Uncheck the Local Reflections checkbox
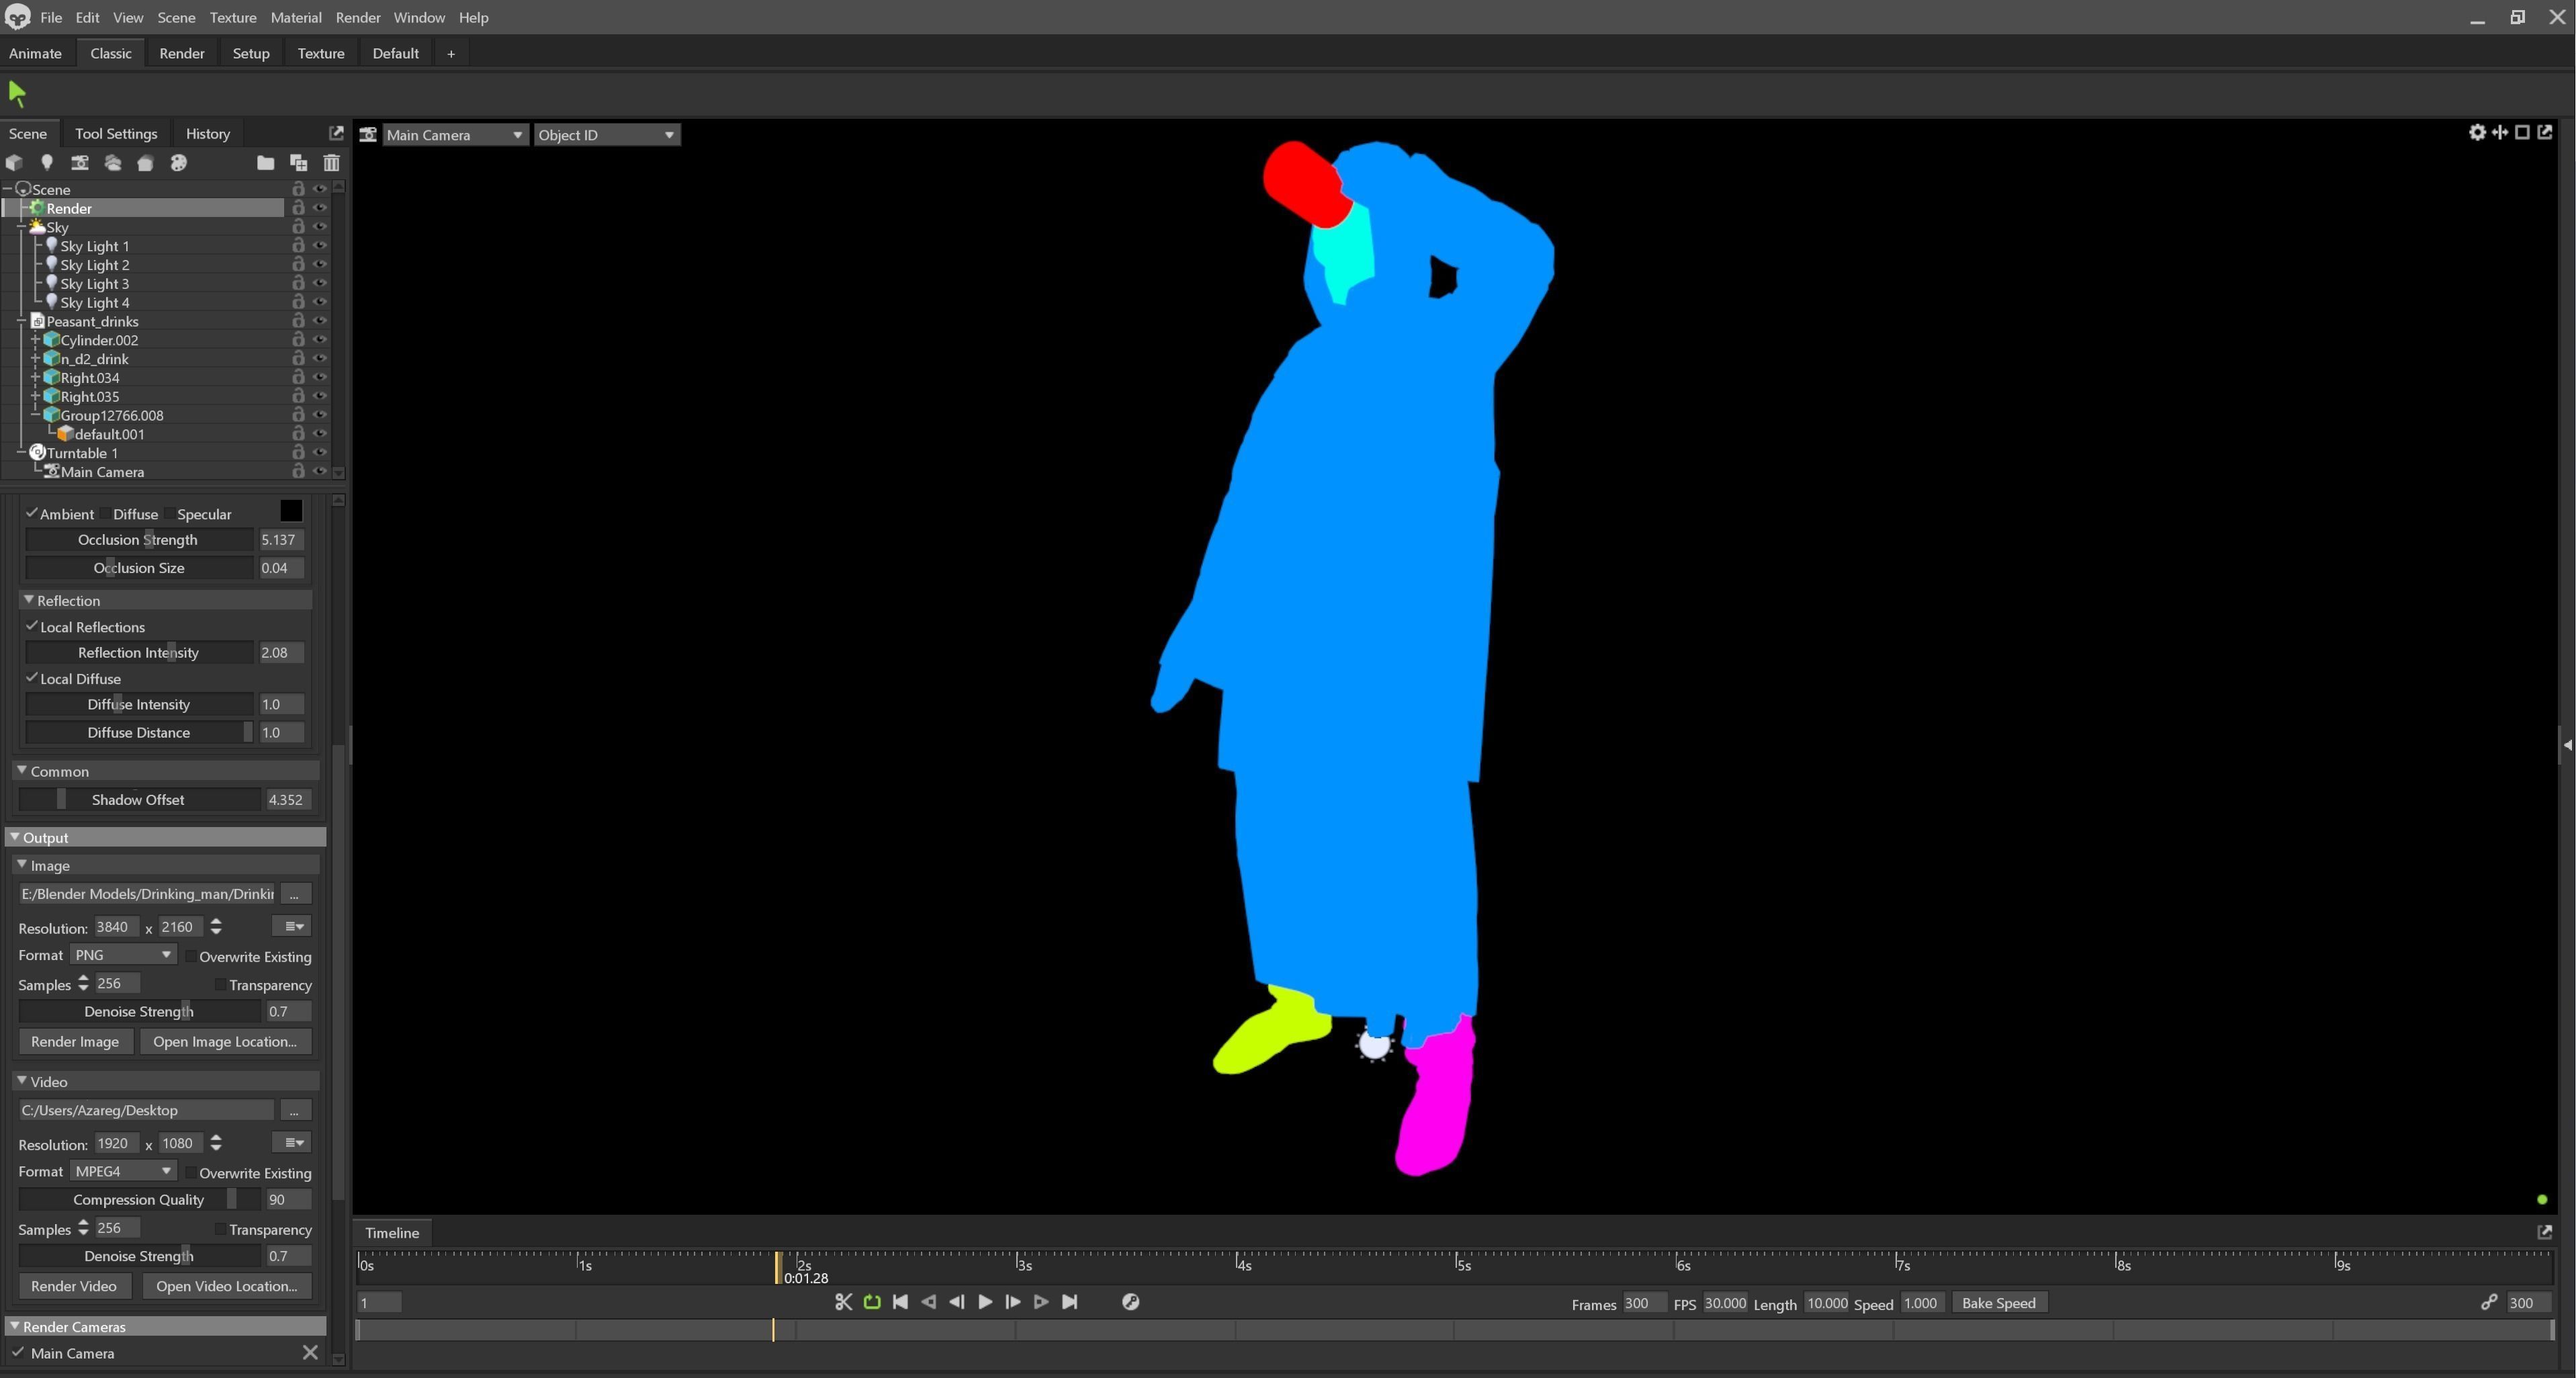This screenshot has height=1378, width=2576. (x=32, y=626)
